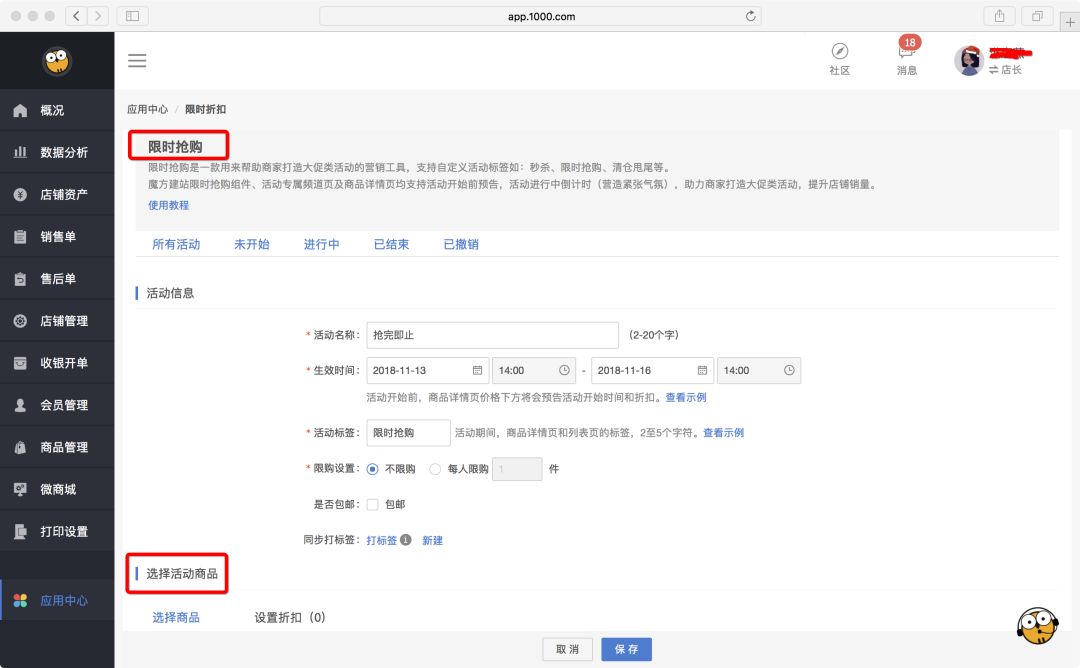Screen dimensions: 1080x668
Task: Save the activity with 保存
Action: click(x=626, y=649)
